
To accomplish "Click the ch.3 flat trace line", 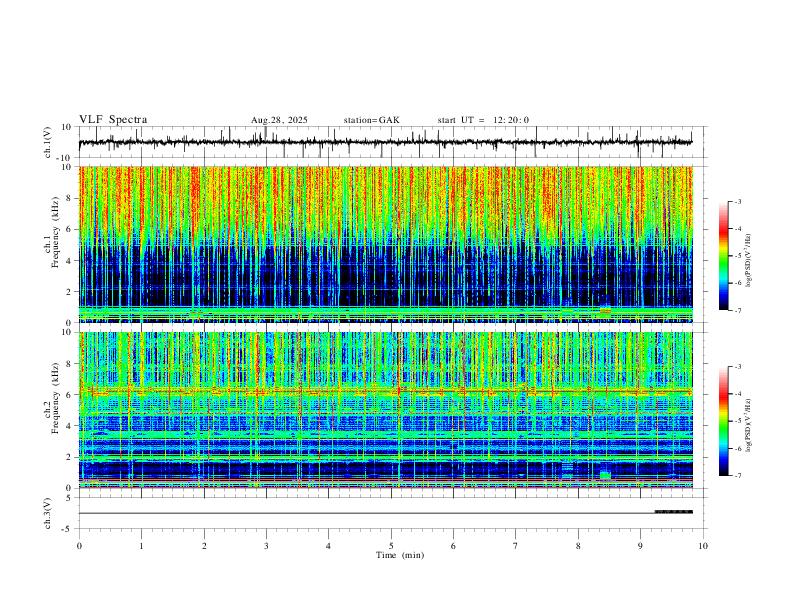I will [366, 514].
